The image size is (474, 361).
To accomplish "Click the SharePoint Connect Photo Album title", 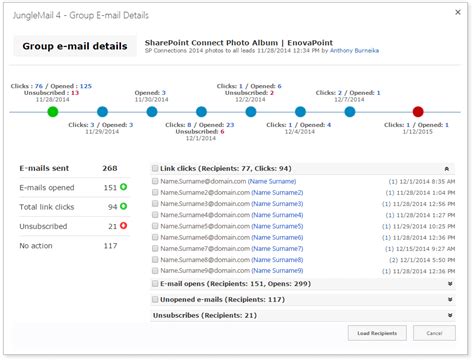I will pyautogui.click(x=239, y=43).
